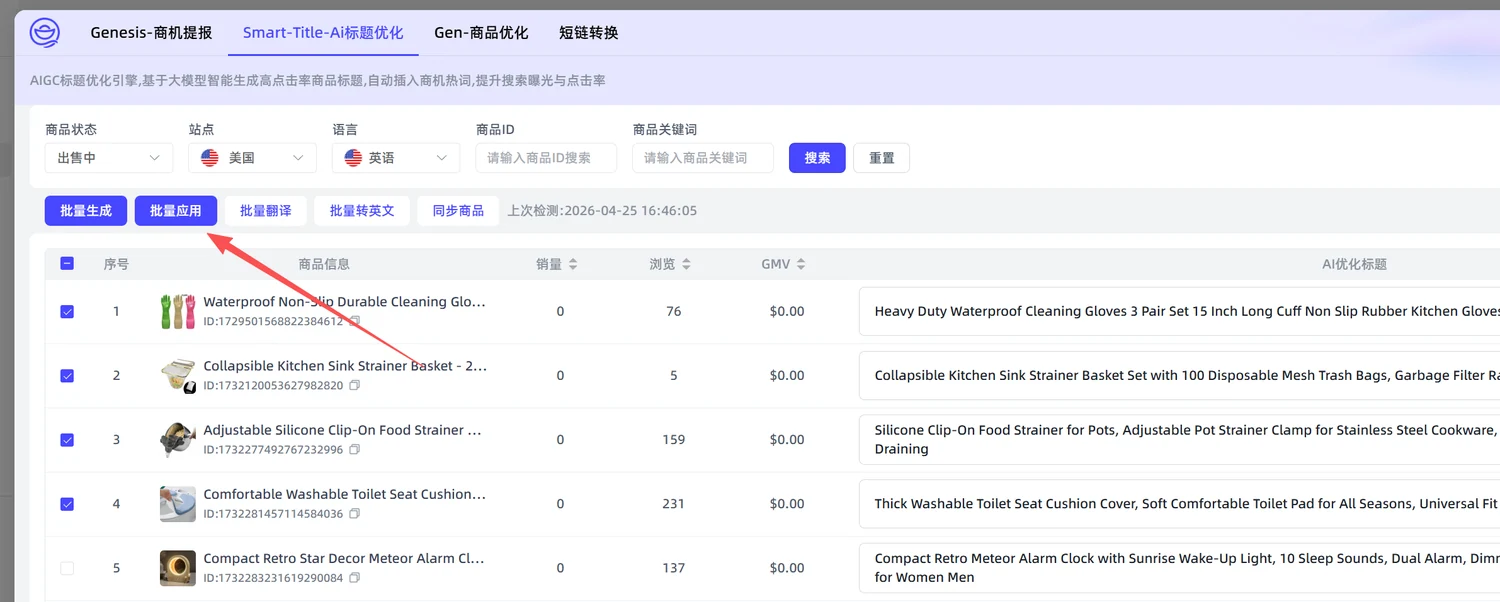Click 批量应用 button

point(176,211)
